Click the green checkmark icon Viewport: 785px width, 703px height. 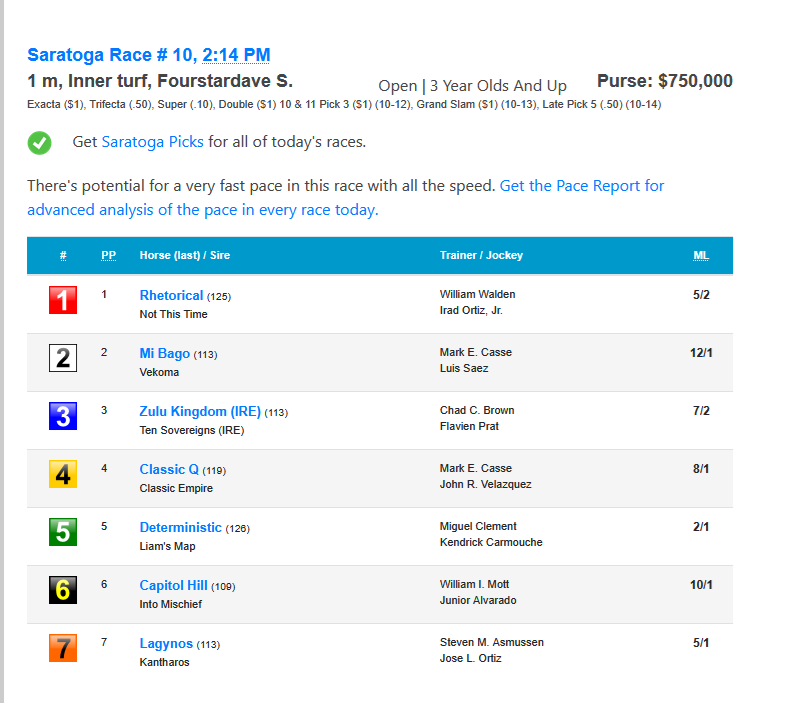click(40, 143)
